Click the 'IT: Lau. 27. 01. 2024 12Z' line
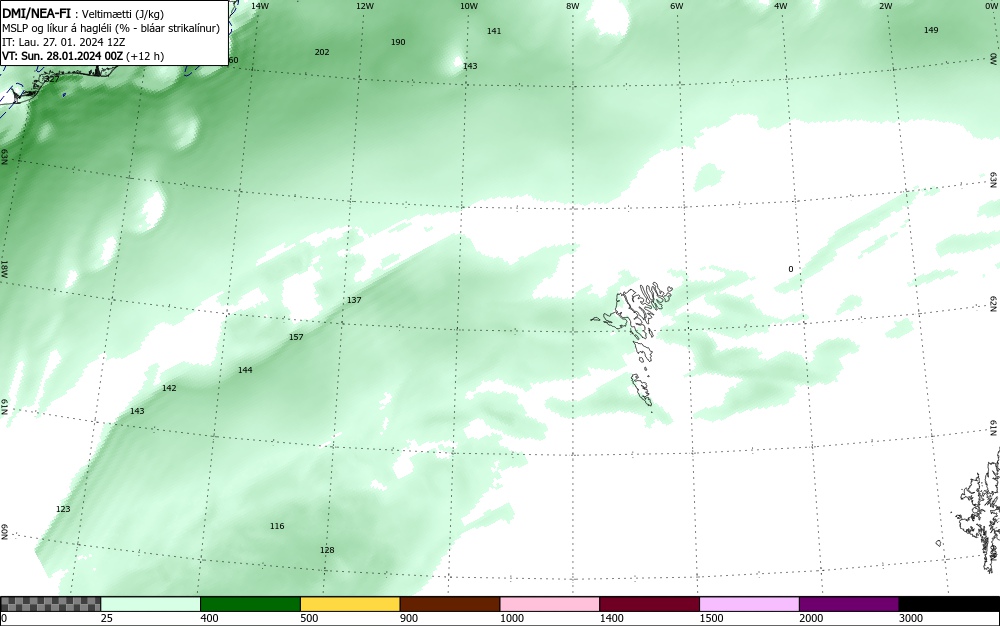 pyautogui.click(x=64, y=42)
